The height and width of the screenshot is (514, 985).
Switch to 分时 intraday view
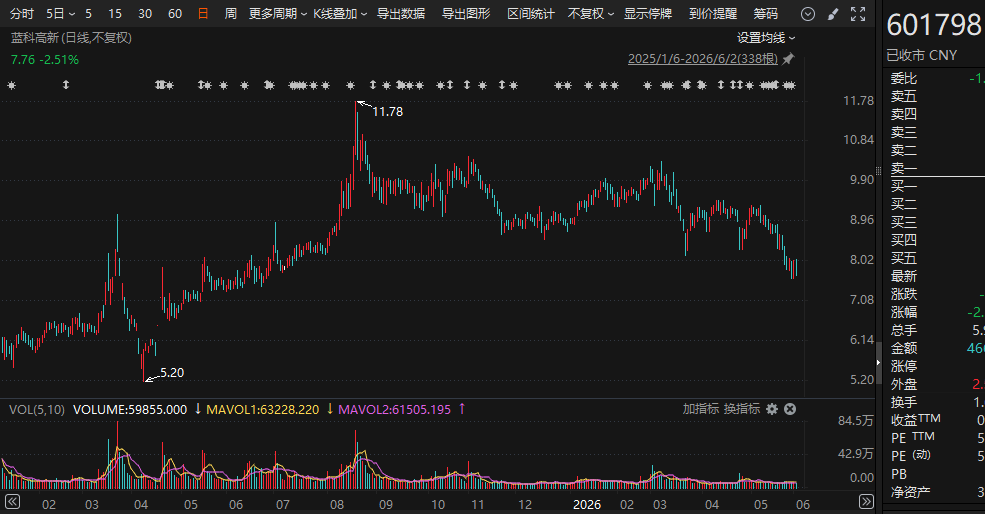tap(22, 14)
